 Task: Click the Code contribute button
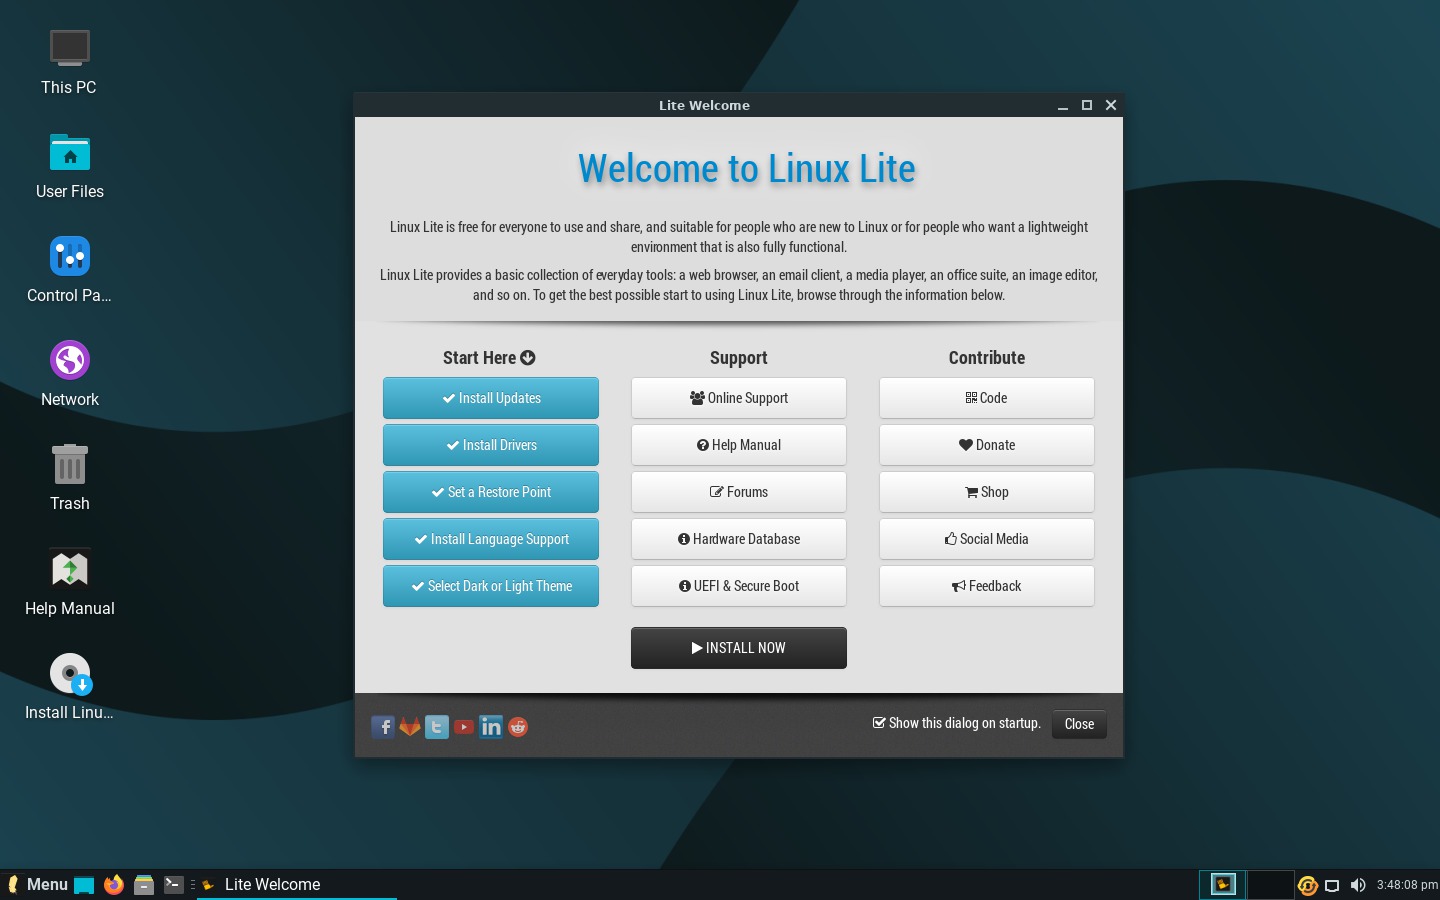[x=987, y=398]
